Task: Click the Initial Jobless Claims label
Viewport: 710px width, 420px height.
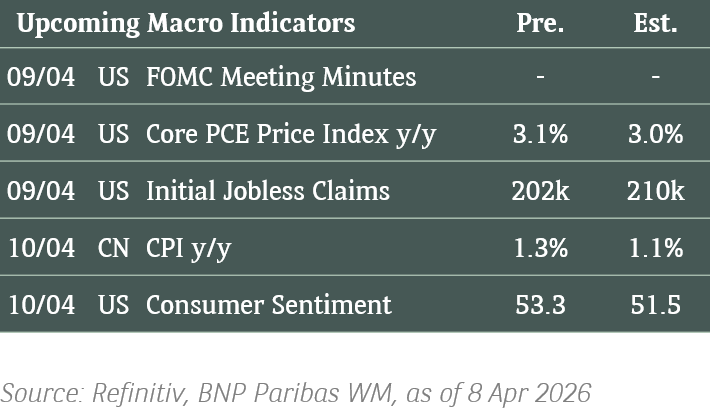Action: 268,190
